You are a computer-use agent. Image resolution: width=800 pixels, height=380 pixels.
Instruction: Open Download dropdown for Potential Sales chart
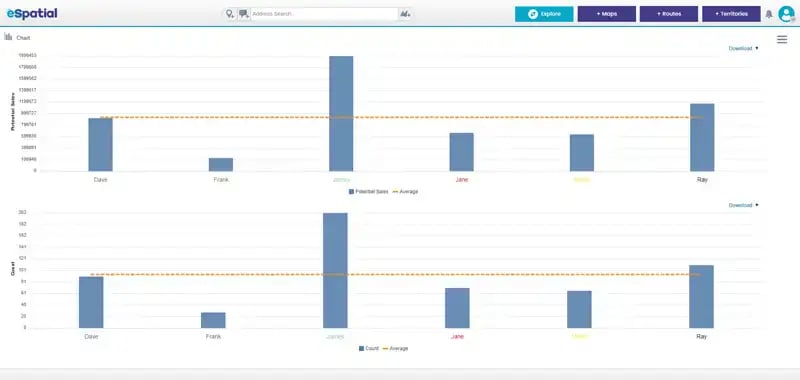[743, 48]
